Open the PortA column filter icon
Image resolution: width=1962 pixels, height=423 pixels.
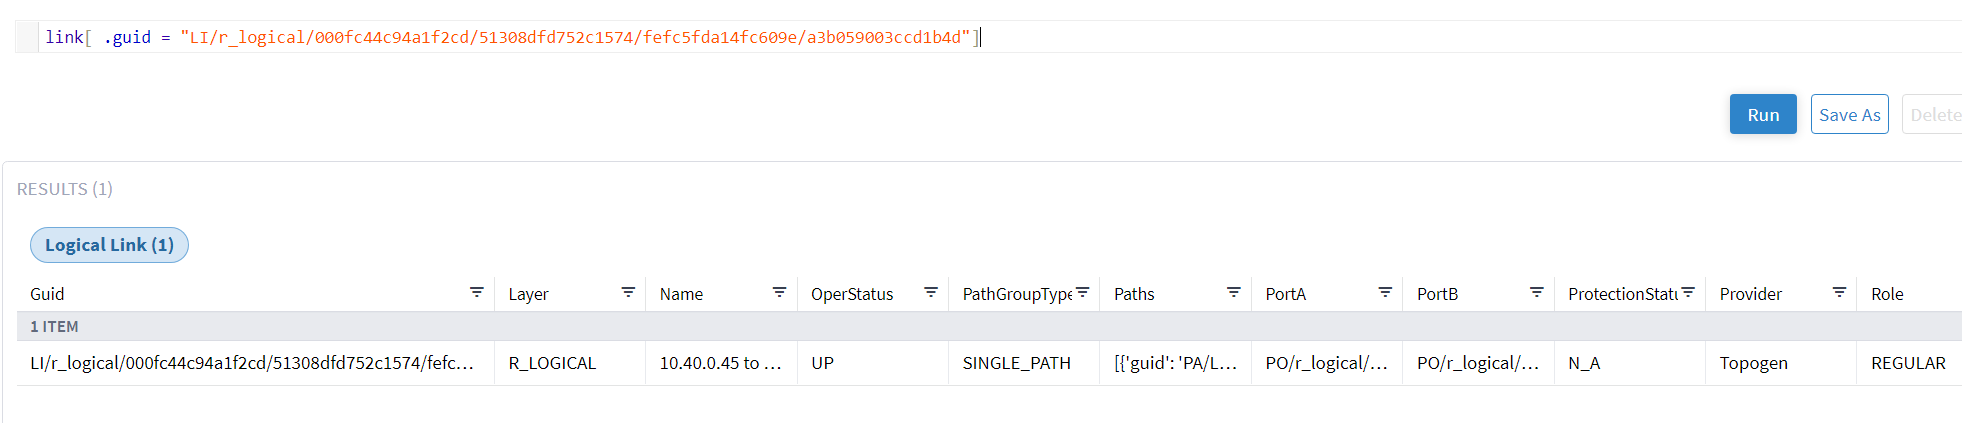(1385, 292)
